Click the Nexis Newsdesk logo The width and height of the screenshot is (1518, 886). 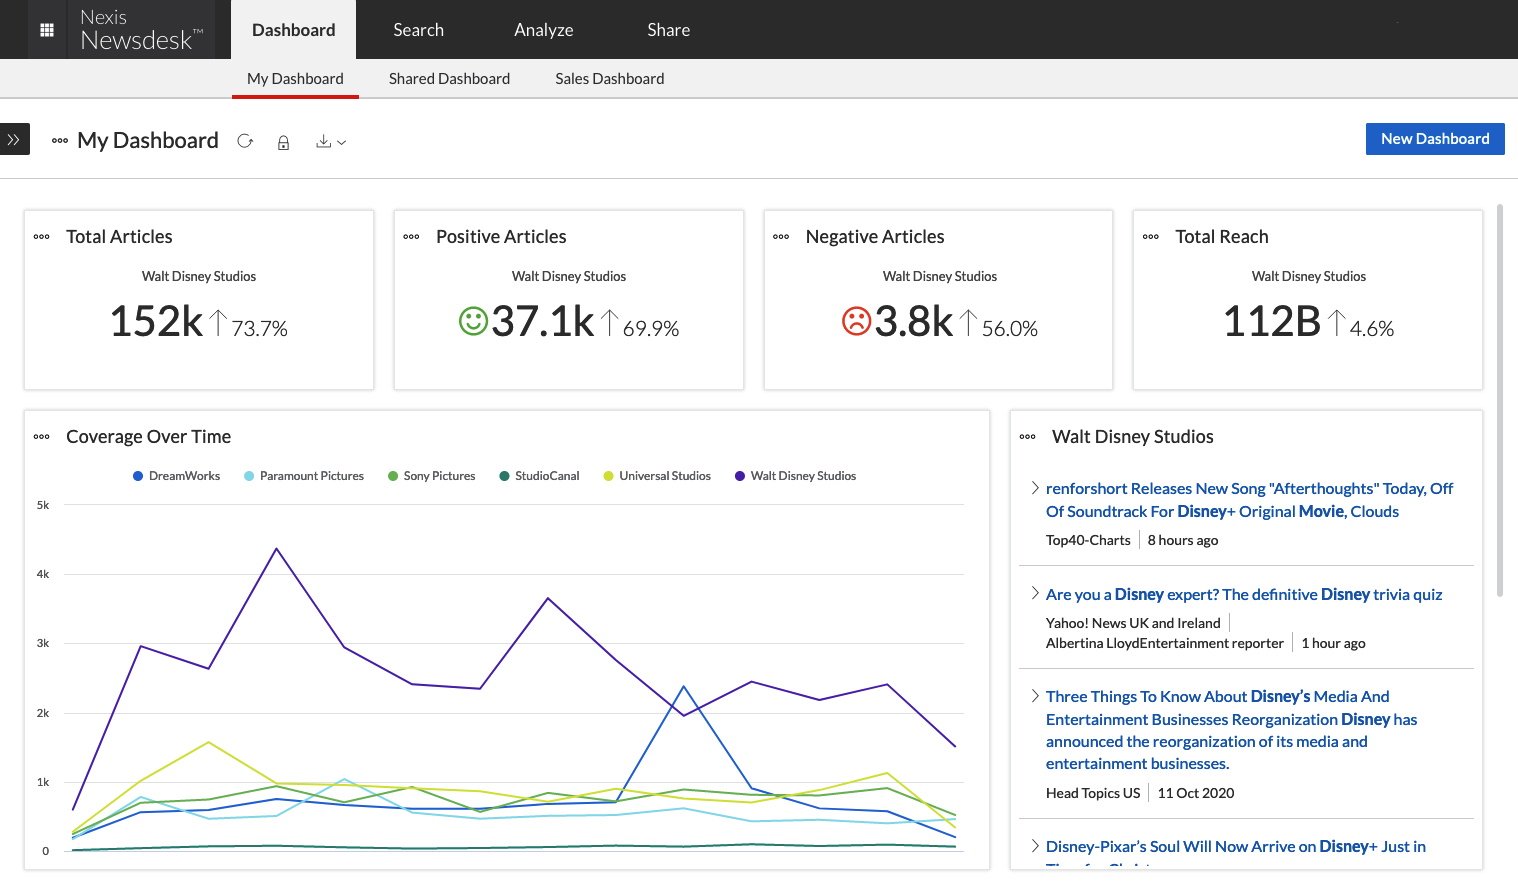[x=141, y=30]
